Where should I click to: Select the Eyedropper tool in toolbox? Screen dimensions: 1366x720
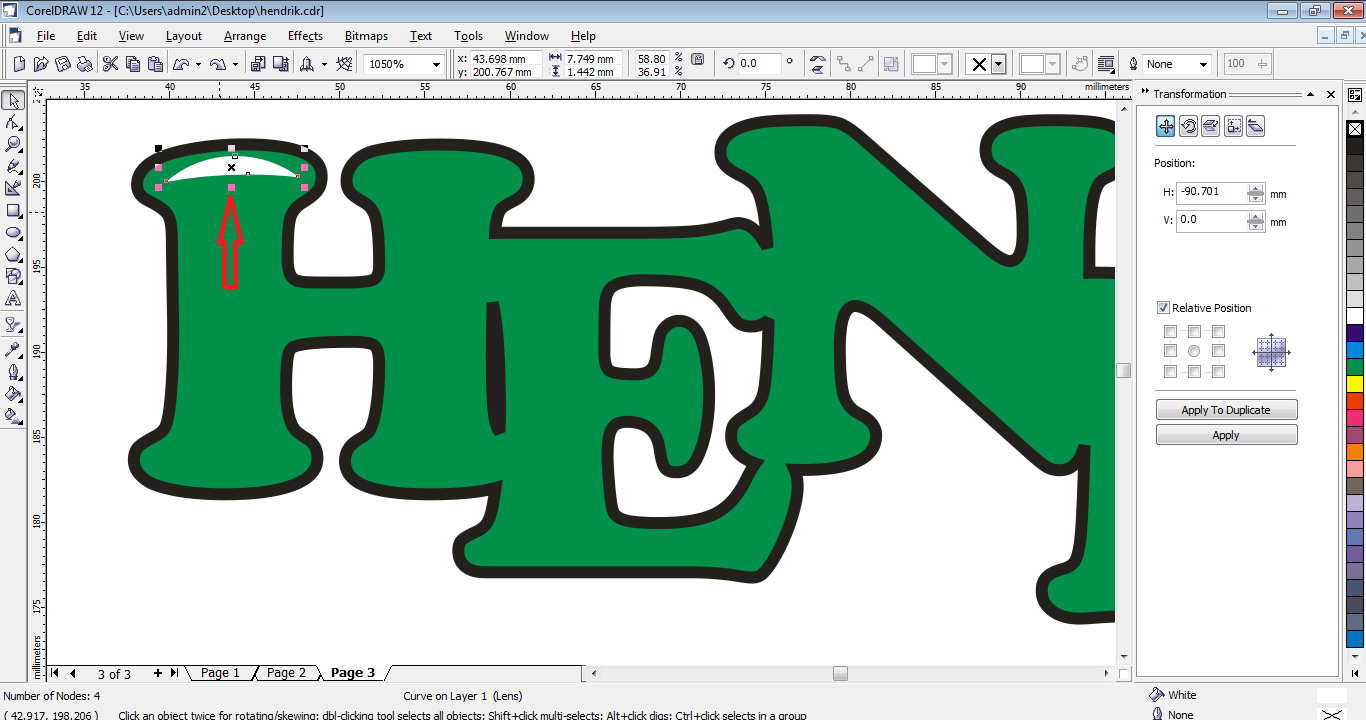(13, 349)
